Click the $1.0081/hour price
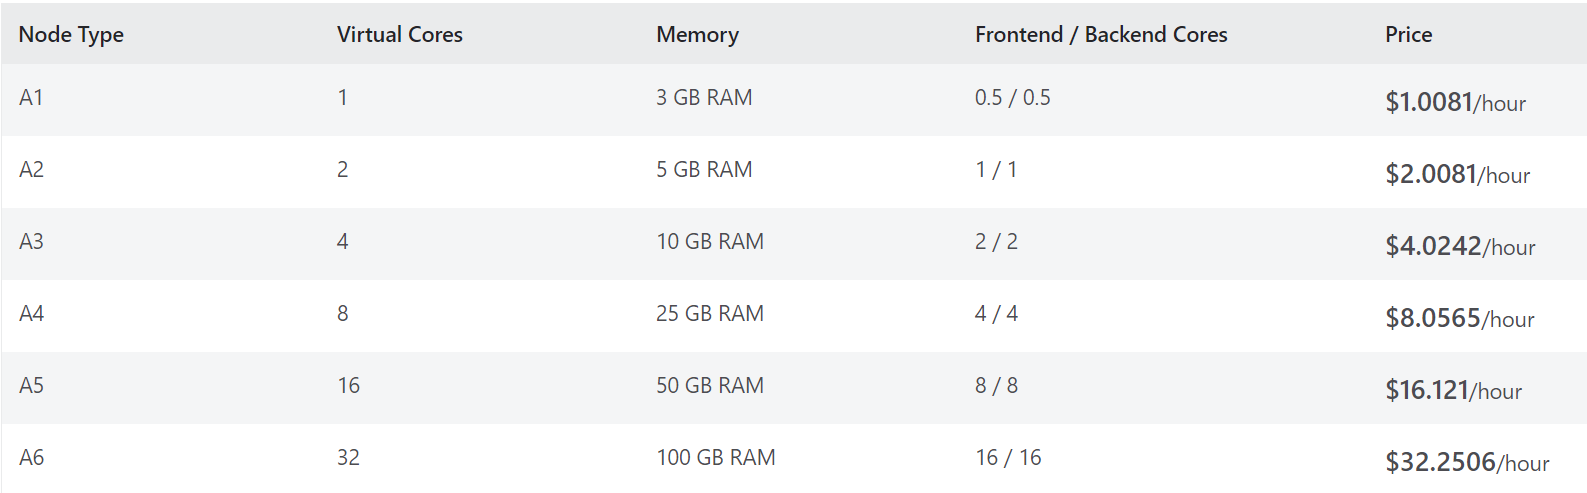This screenshot has width=1587, height=493. click(x=1454, y=103)
